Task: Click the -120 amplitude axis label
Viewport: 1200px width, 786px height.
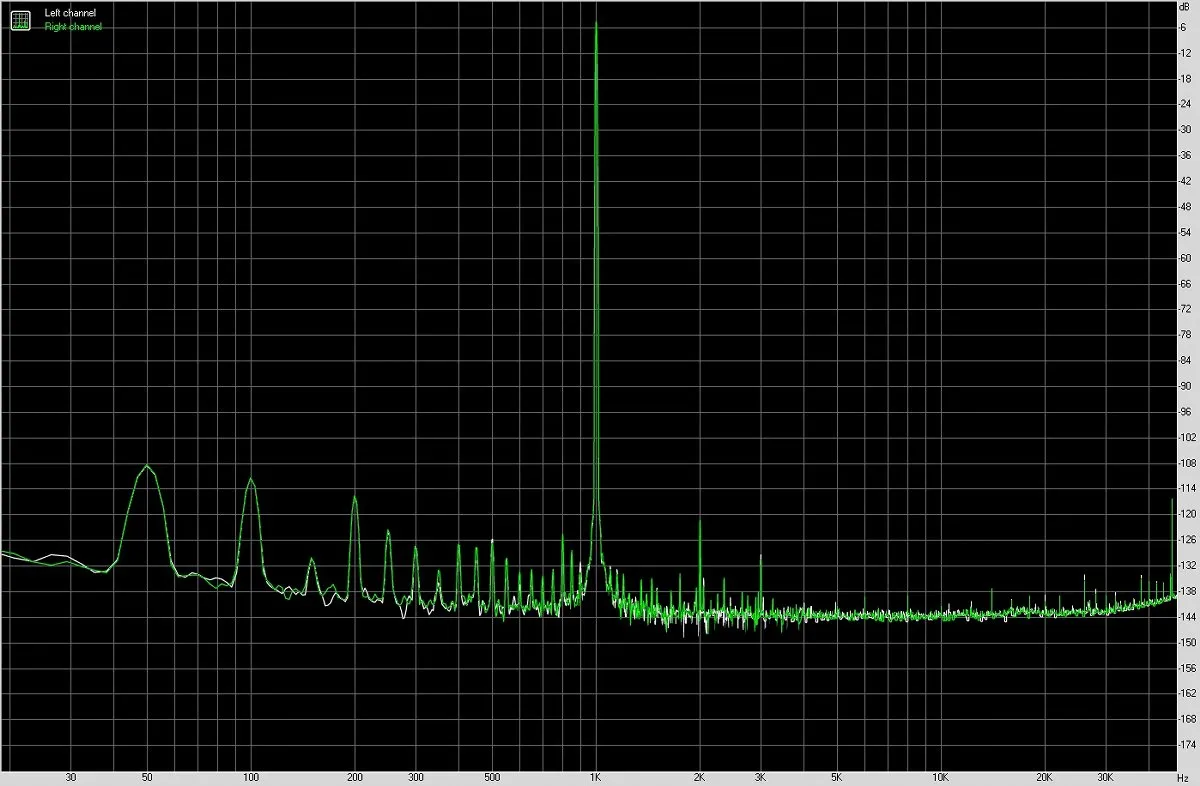Action: 1187,514
